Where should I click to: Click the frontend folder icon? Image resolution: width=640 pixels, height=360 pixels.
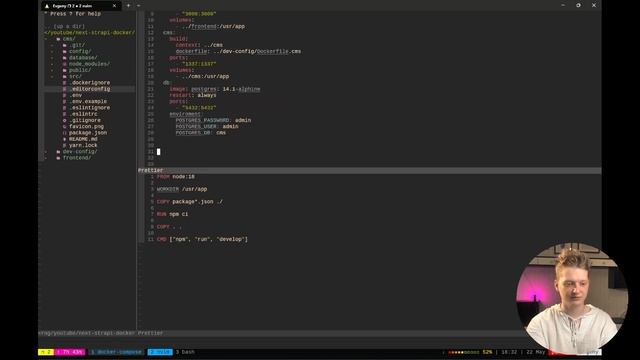[x=58, y=158]
